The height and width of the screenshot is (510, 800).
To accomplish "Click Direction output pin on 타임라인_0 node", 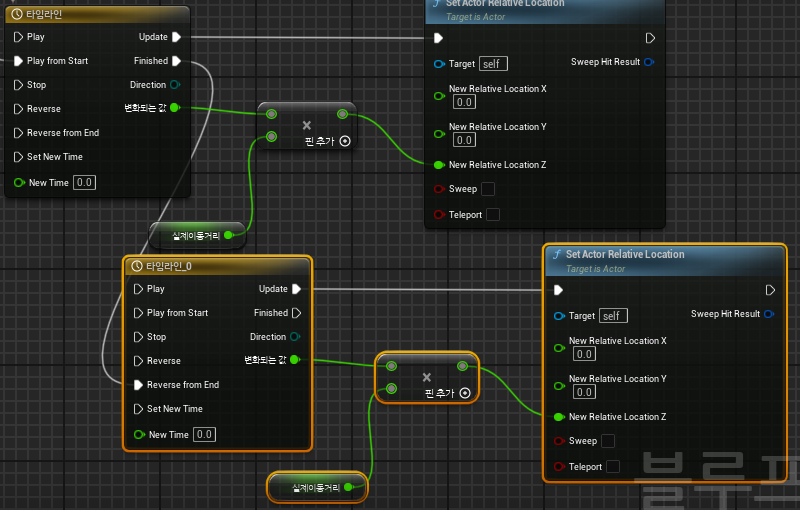I will click(295, 337).
